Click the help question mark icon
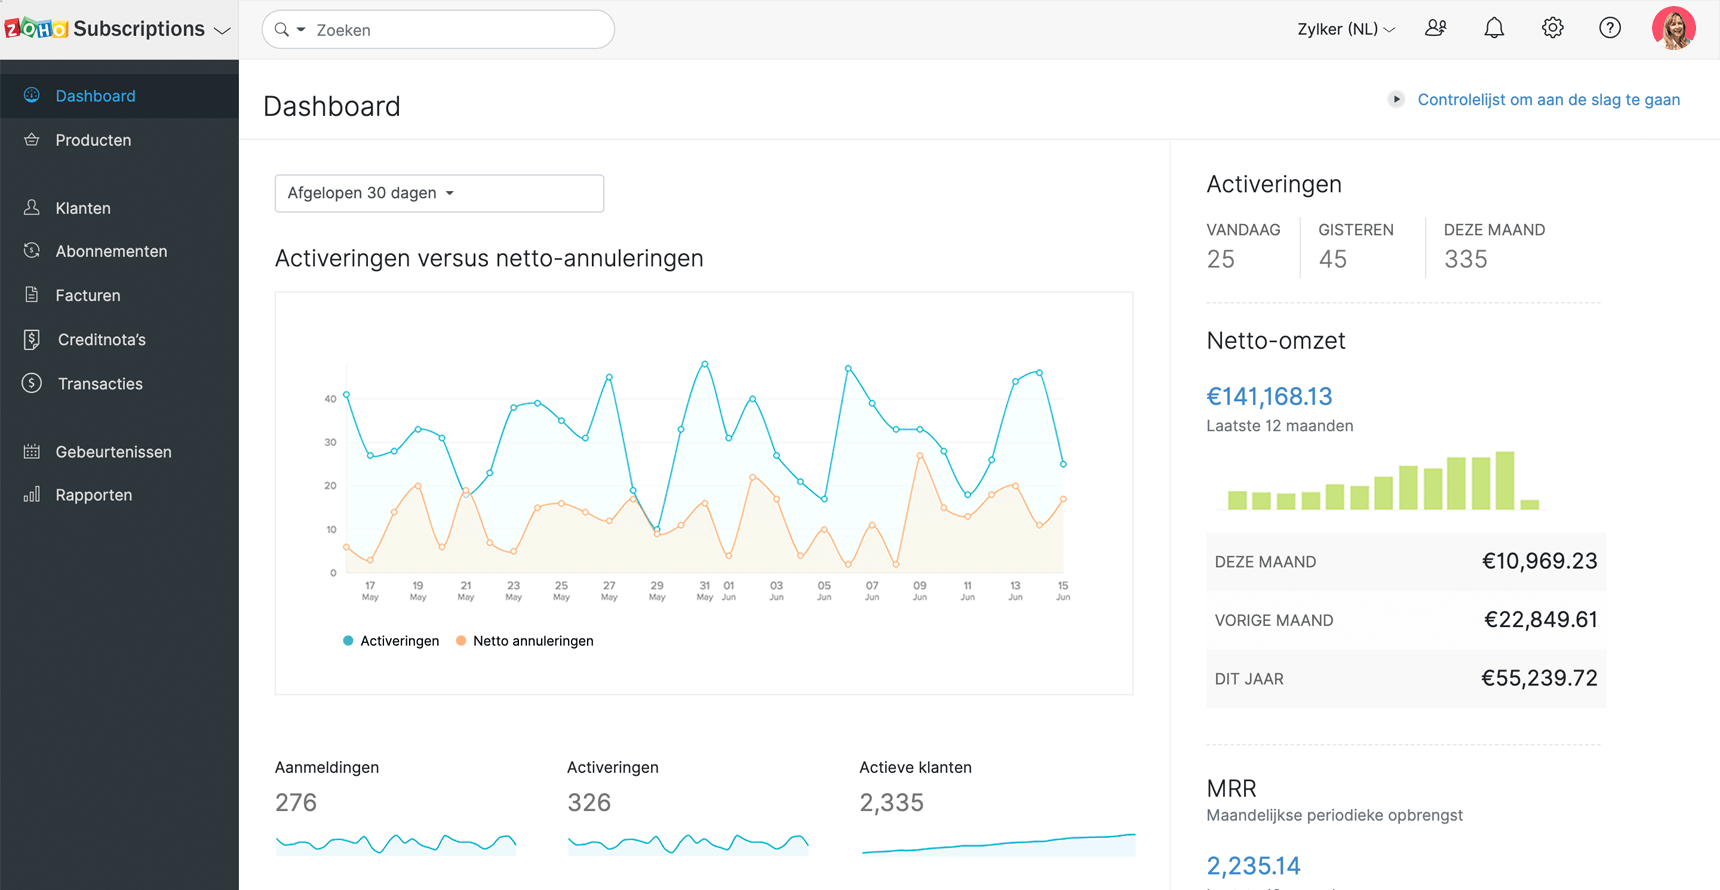1720x890 pixels. (x=1610, y=29)
